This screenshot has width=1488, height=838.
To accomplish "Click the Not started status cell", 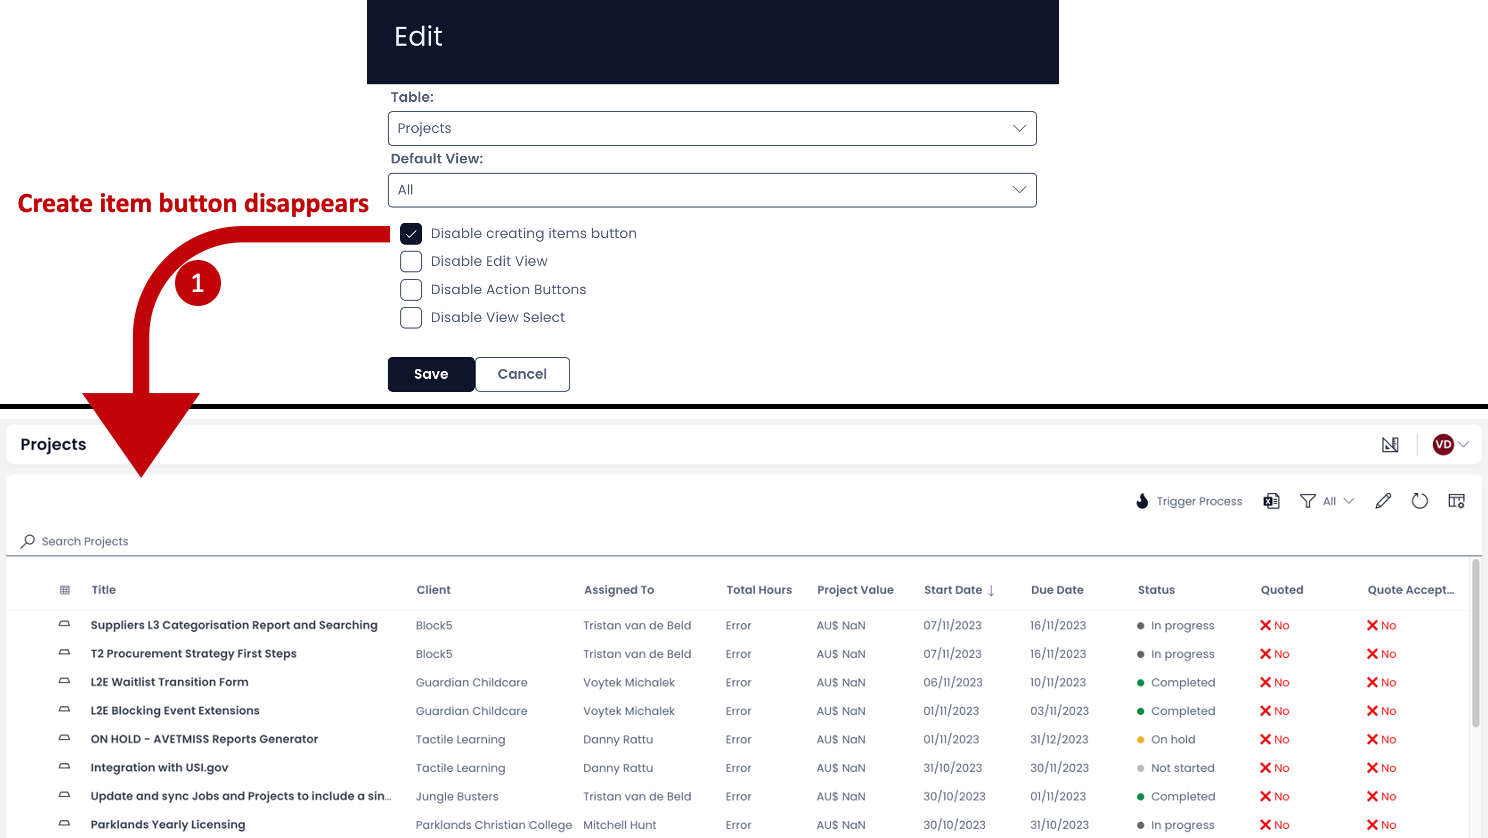I will click(x=1176, y=768).
